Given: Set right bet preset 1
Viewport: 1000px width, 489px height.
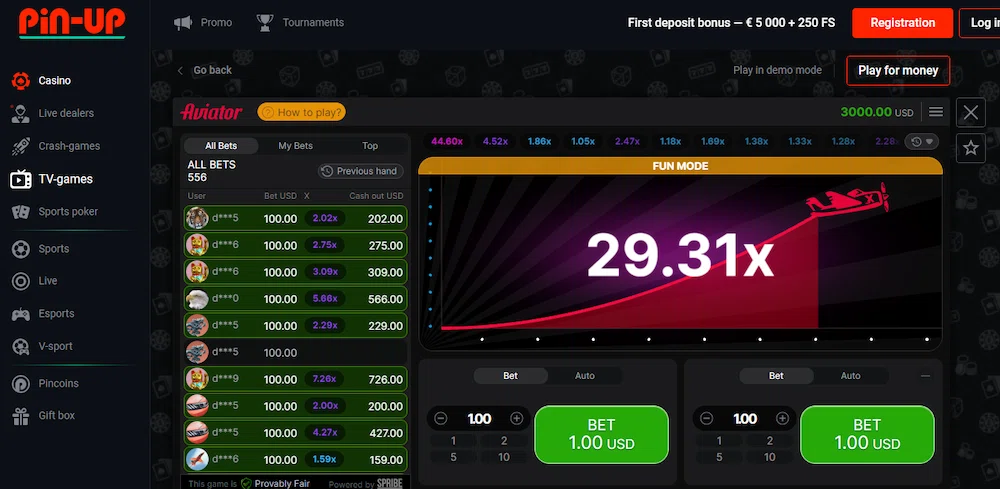Looking at the screenshot, I should coord(719,441).
